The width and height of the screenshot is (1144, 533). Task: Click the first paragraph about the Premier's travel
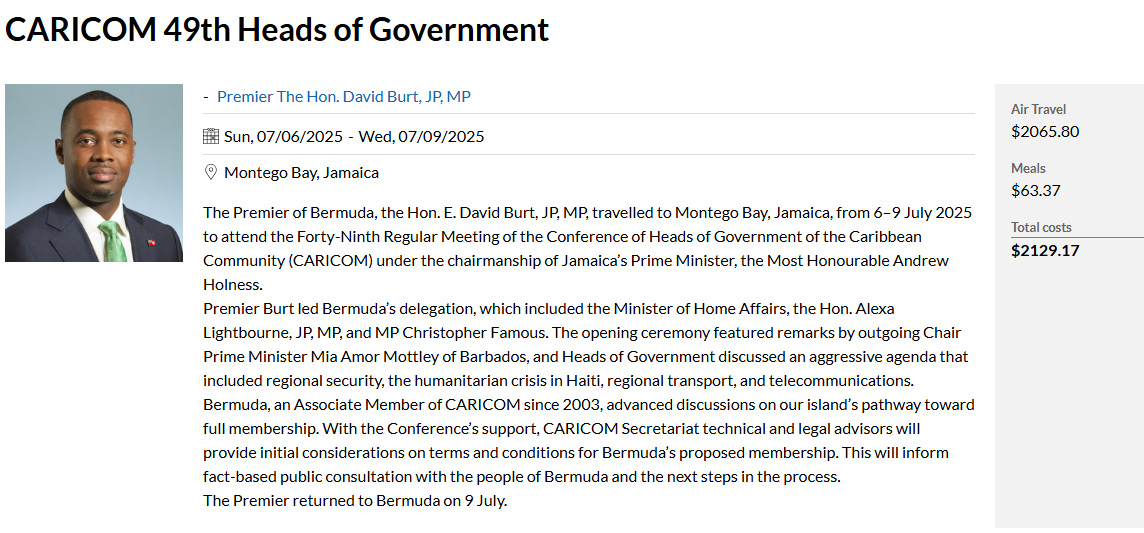point(588,249)
